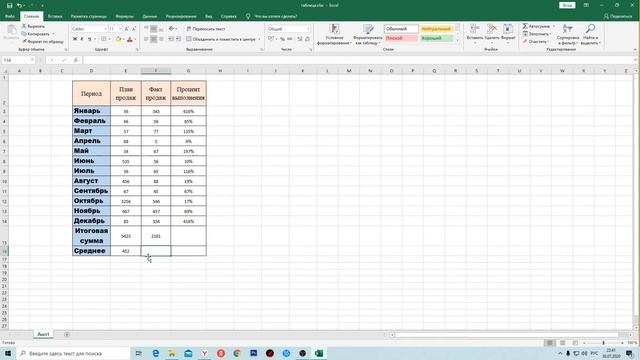Image resolution: width=640 pixels, height=360 pixels.
Task: Switch to the Данные (Data) tab
Action: tap(149, 16)
